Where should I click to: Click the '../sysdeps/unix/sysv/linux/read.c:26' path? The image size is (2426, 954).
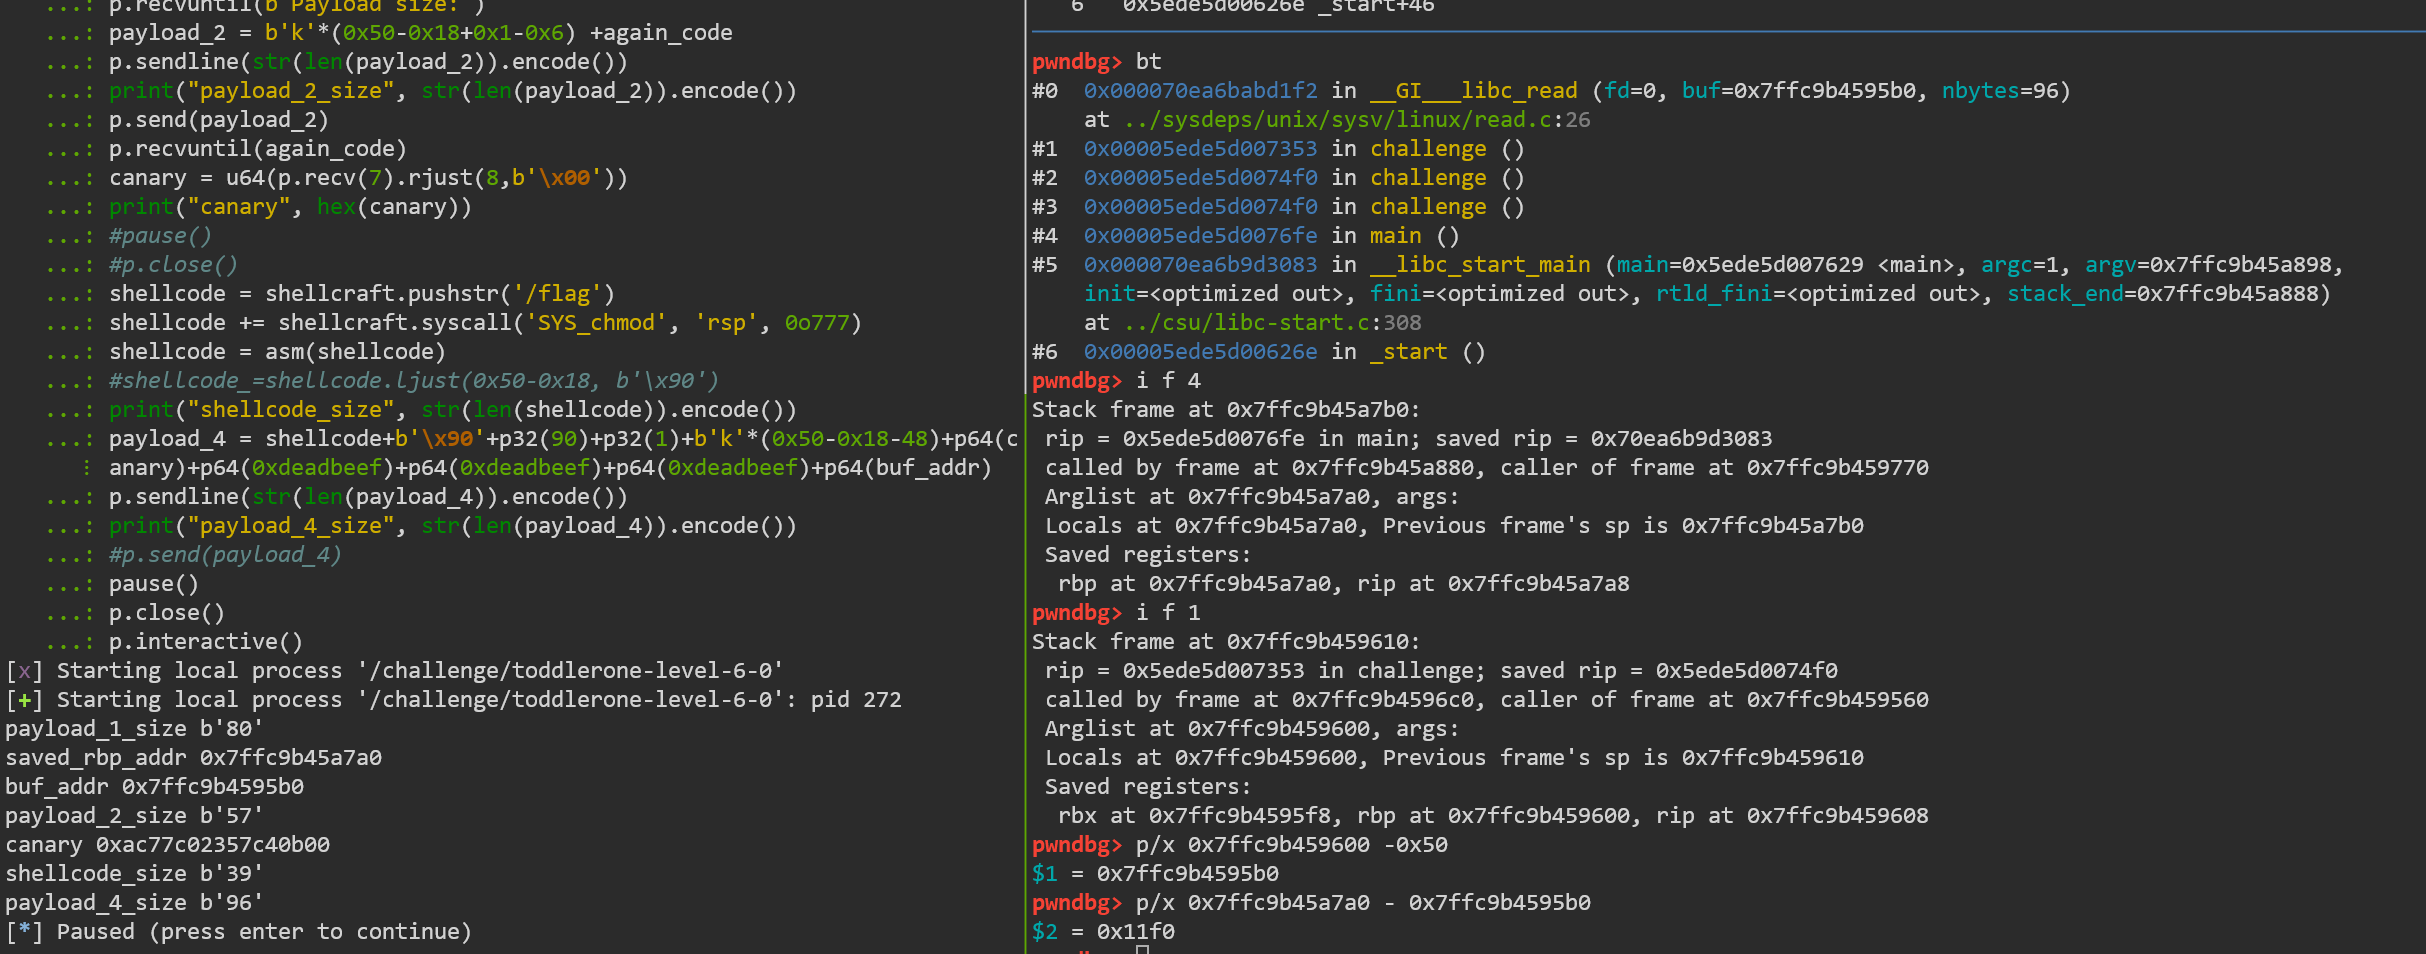pos(1356,120)
